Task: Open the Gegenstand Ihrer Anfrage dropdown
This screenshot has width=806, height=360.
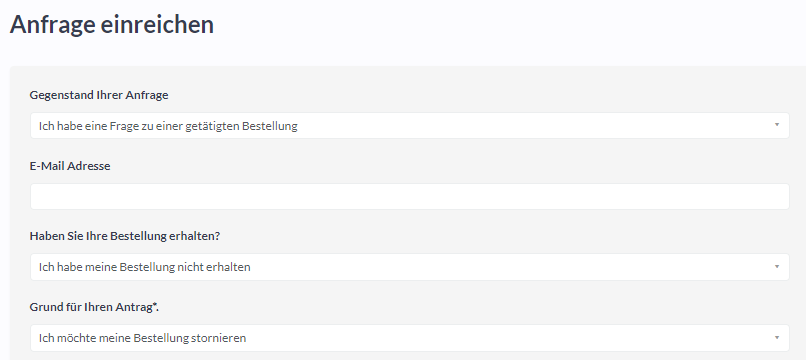Action: tap(410, 125)
